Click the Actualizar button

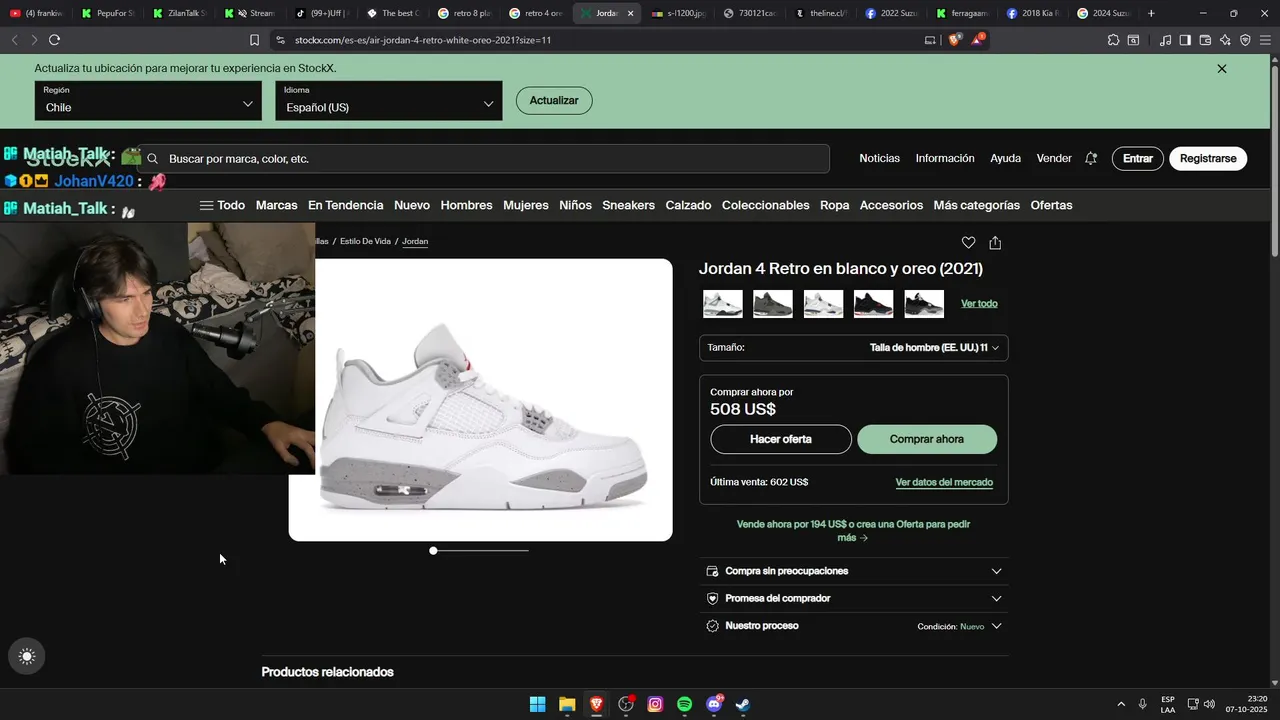point(554,101)
